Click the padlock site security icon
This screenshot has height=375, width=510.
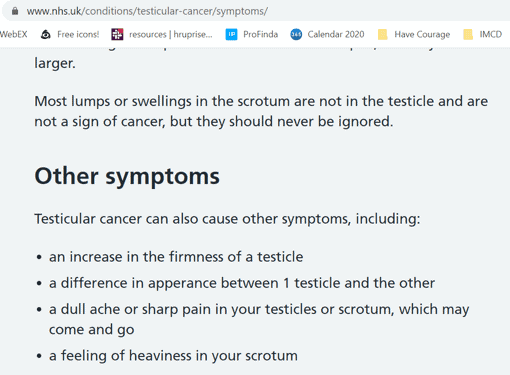pos(15,11)
